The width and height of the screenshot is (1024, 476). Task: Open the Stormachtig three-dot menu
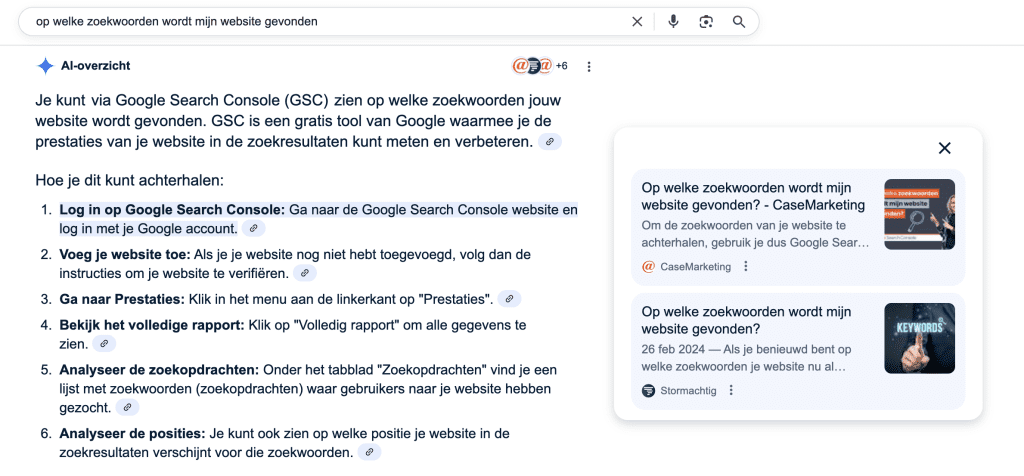pos(731,390)
